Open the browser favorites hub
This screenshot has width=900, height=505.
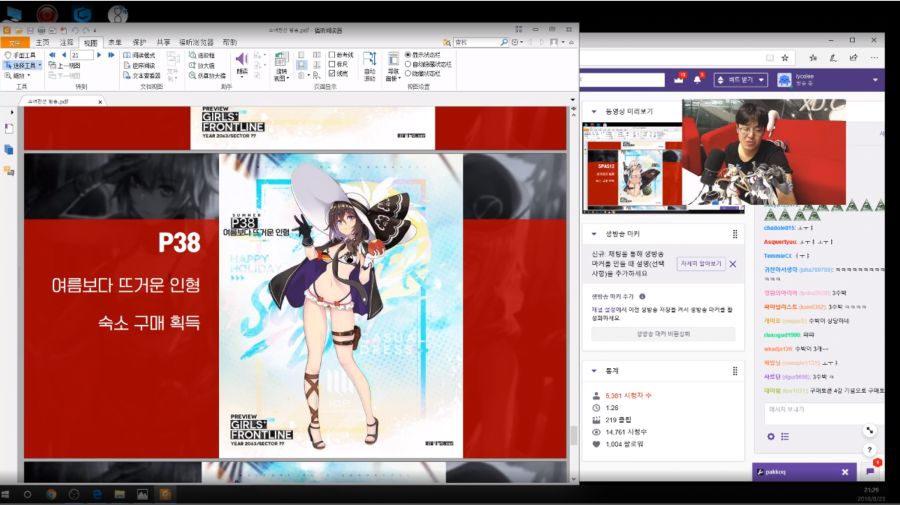pos(813,57)
